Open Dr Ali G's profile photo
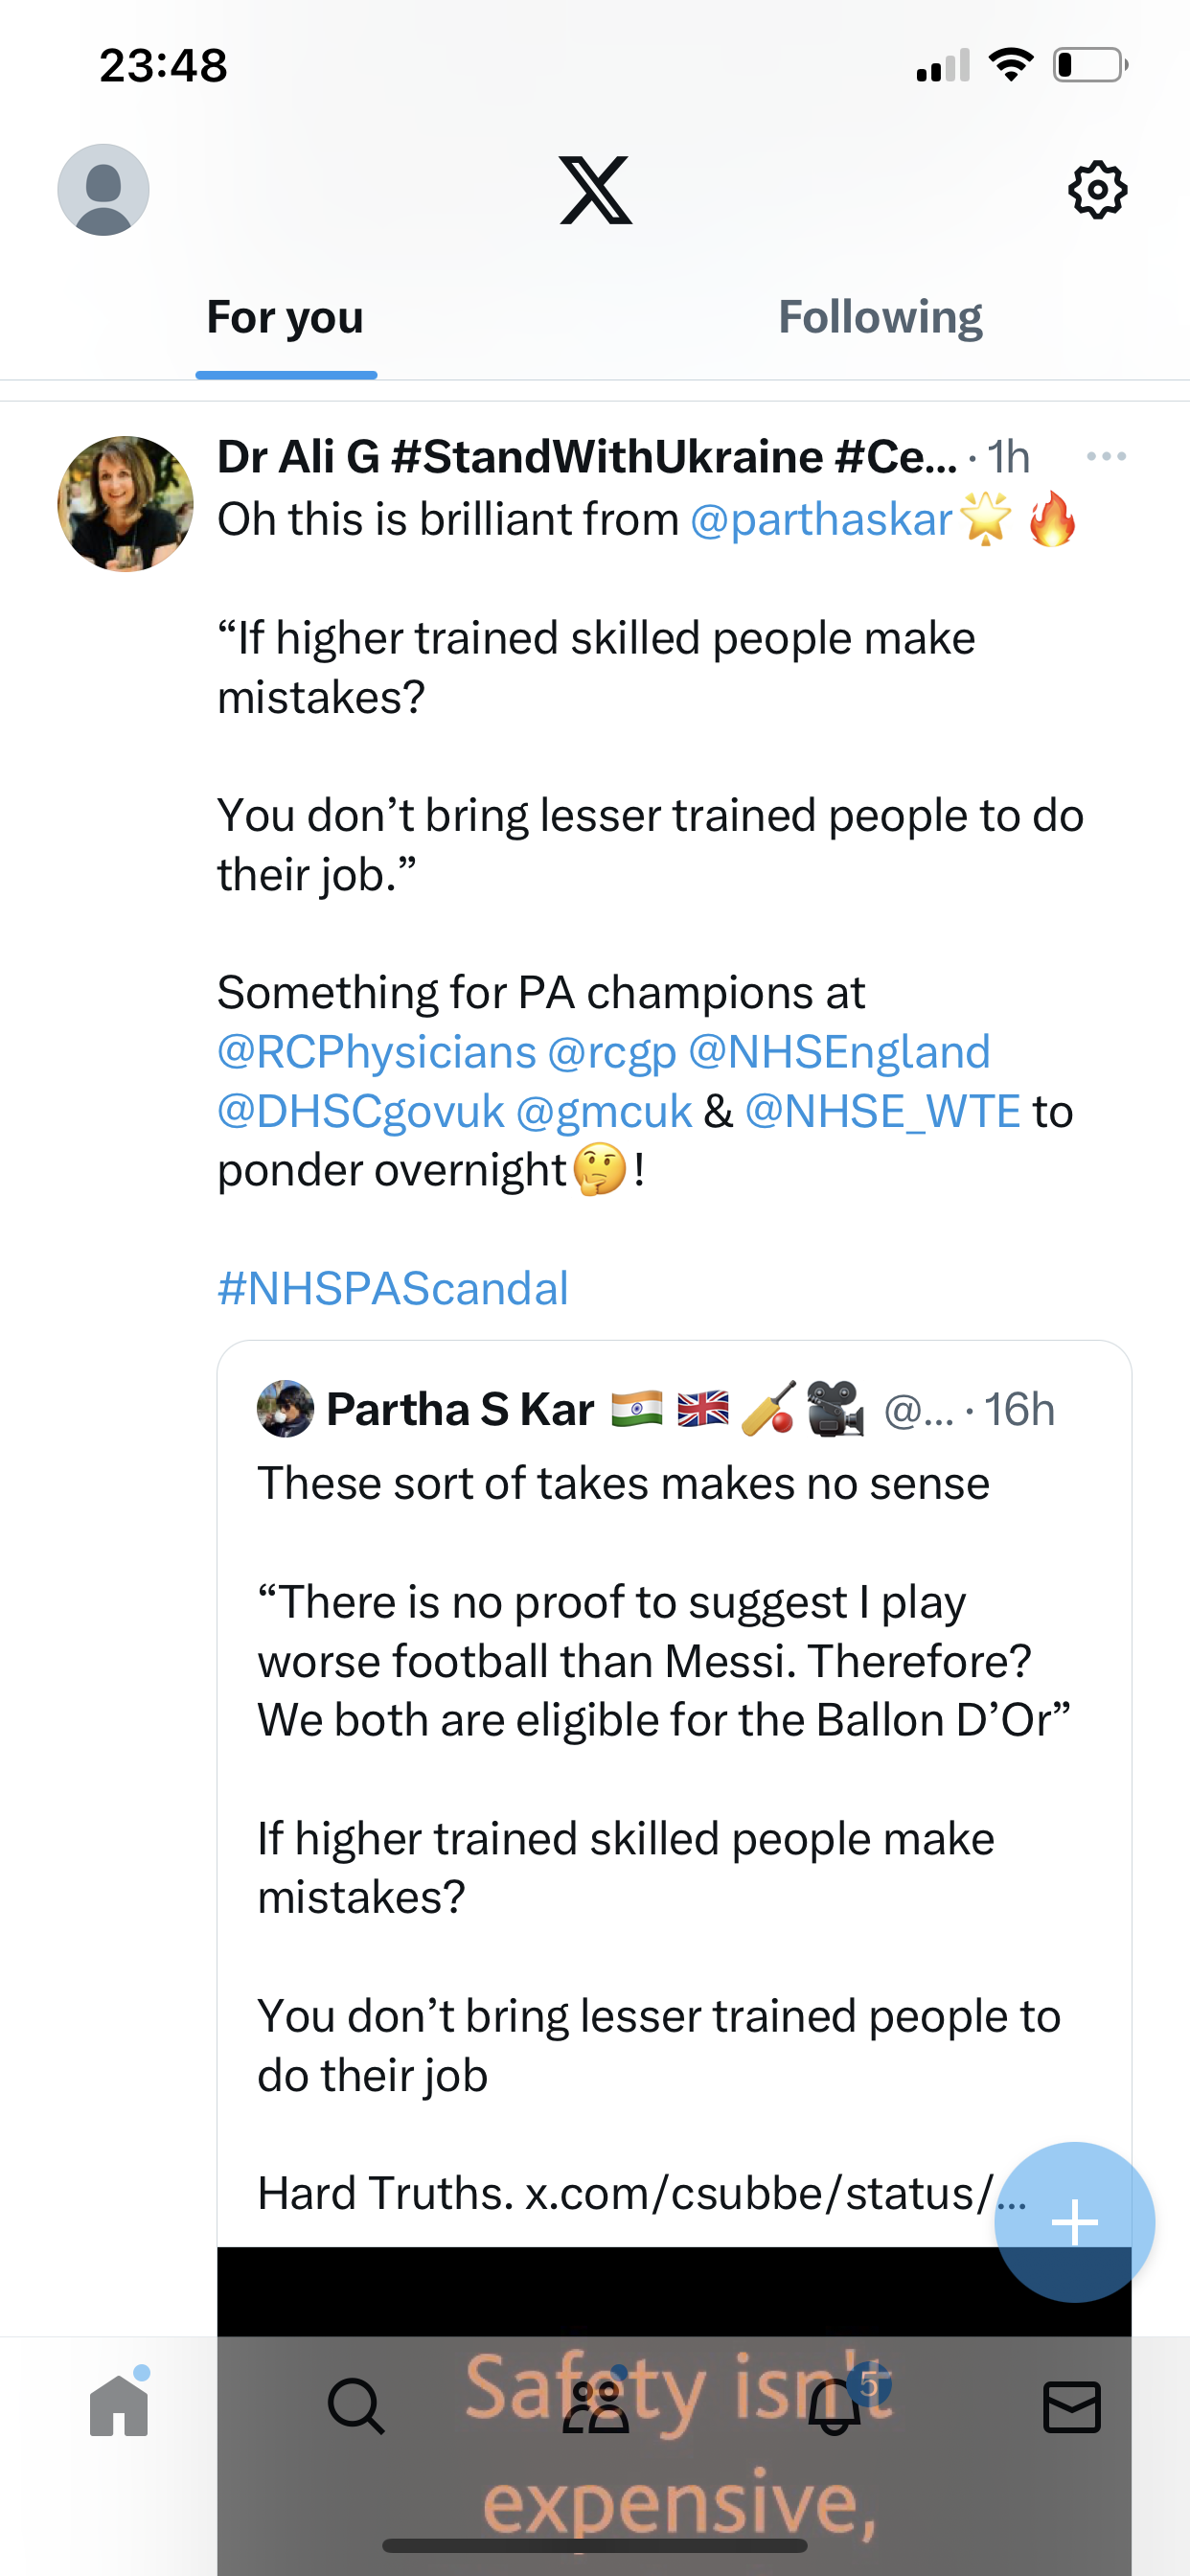 tap(125, 504)
